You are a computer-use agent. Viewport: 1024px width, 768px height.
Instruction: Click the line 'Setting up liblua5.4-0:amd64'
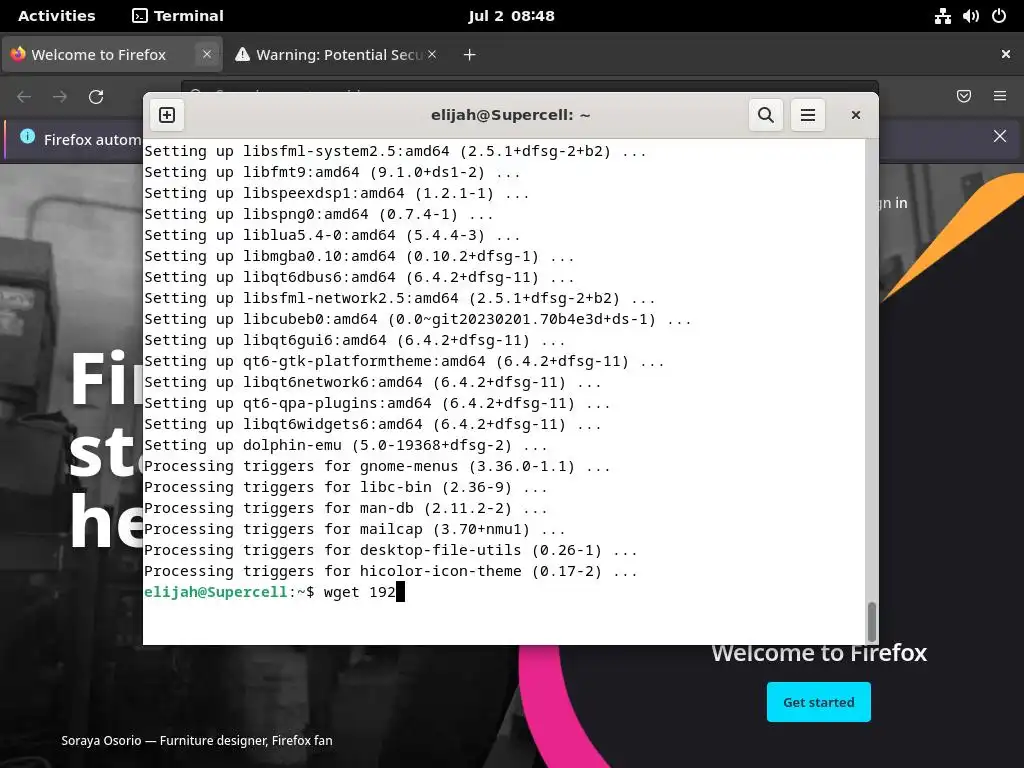point(332,234)
